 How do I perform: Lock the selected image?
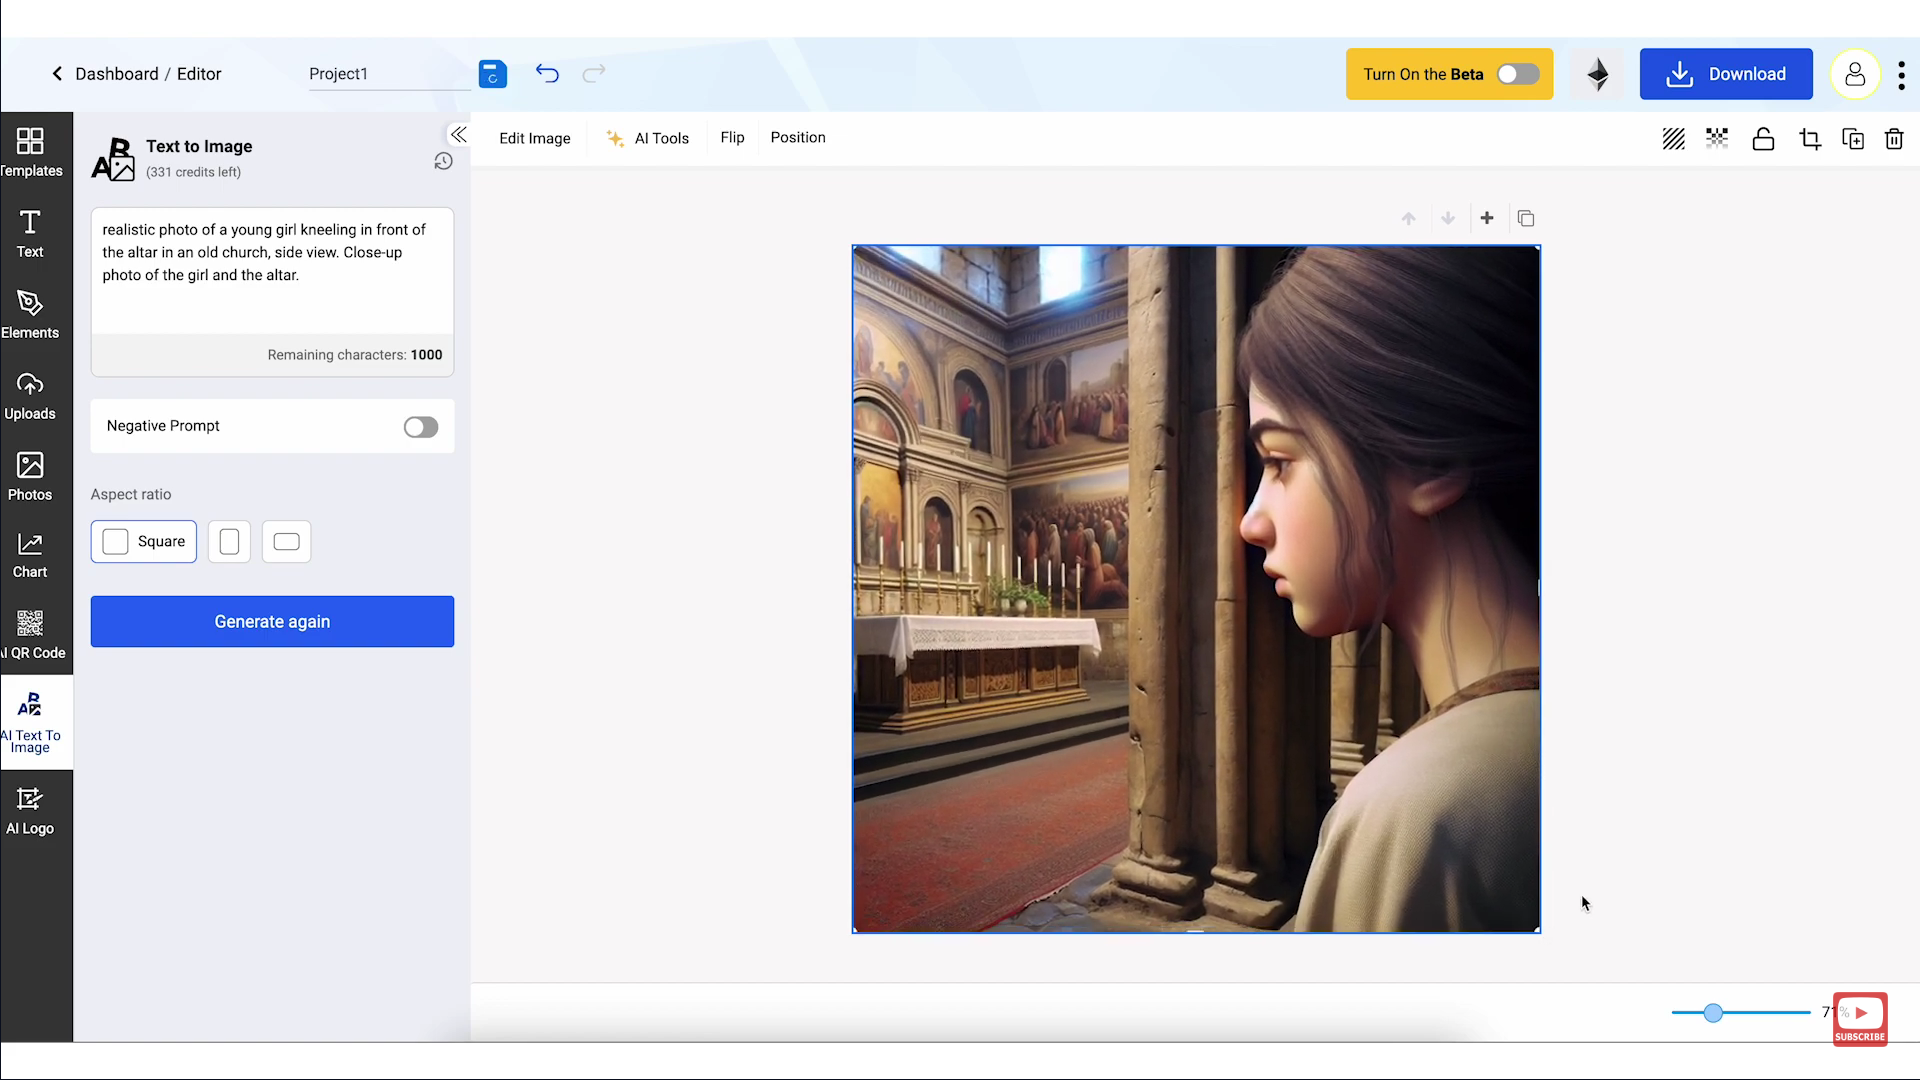pyautogui.click(x=1763, y=139)
